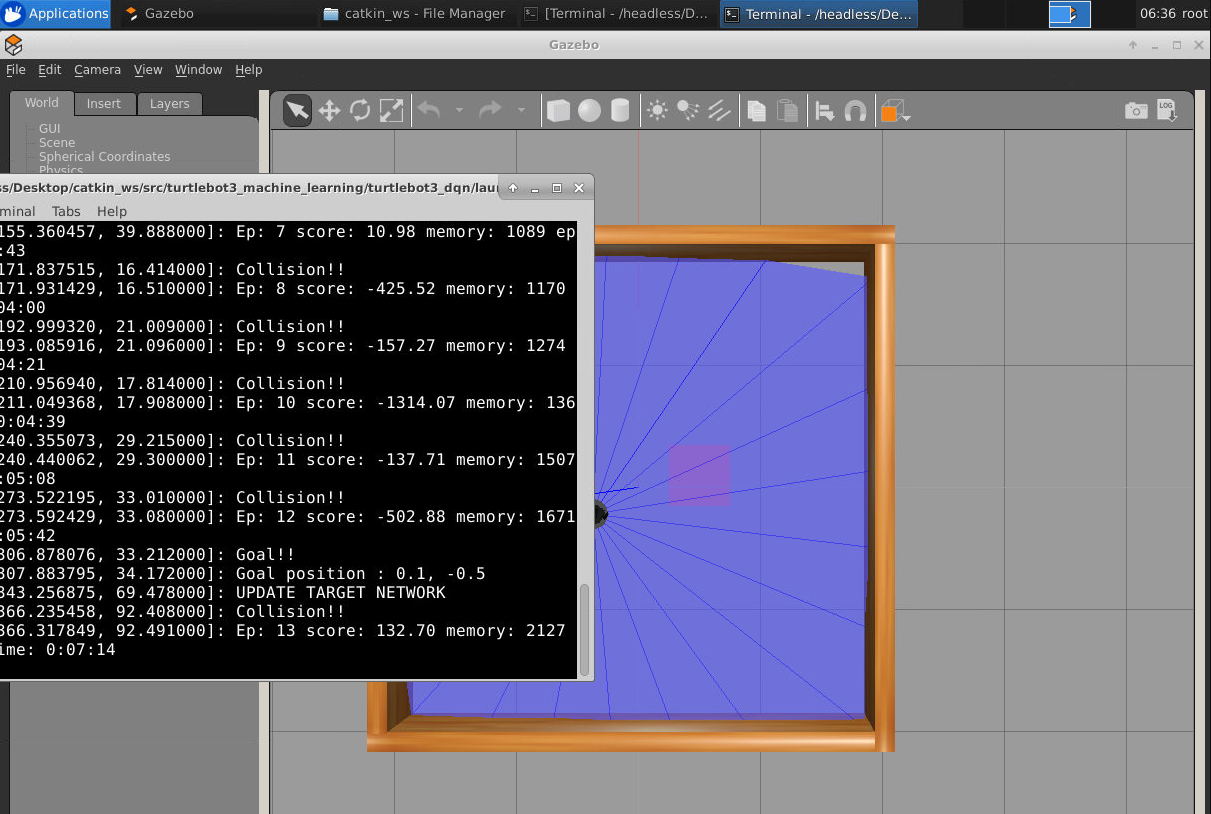
Task: Open the undo history dropdown arrow
Action: (x=459, y=111)
